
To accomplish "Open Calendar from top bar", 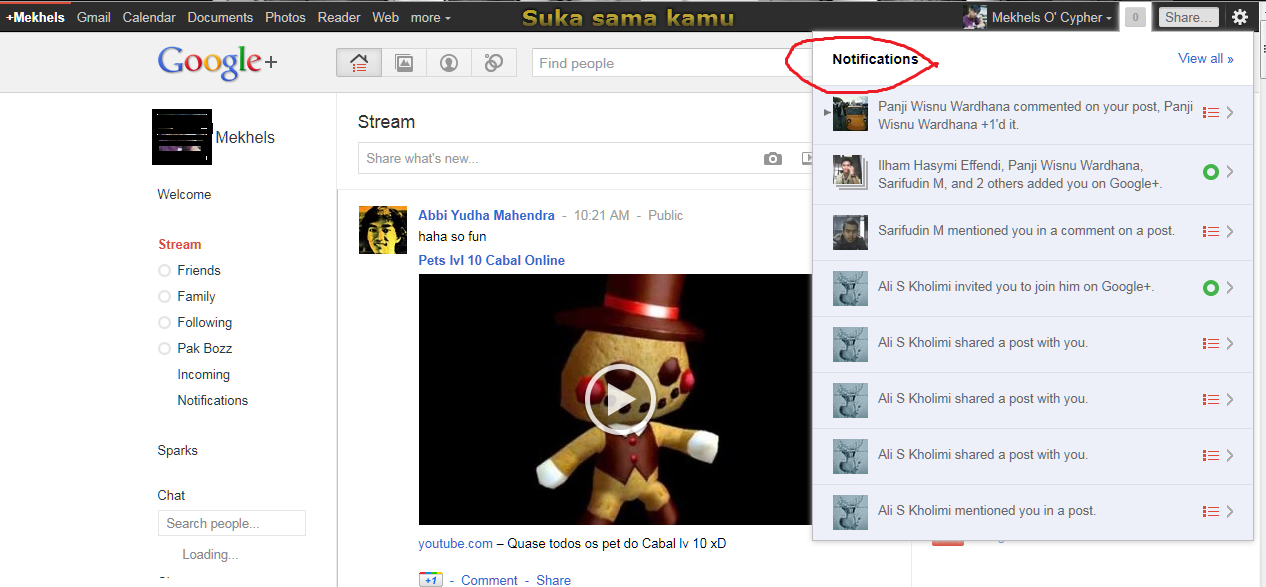I will [149, 17].
